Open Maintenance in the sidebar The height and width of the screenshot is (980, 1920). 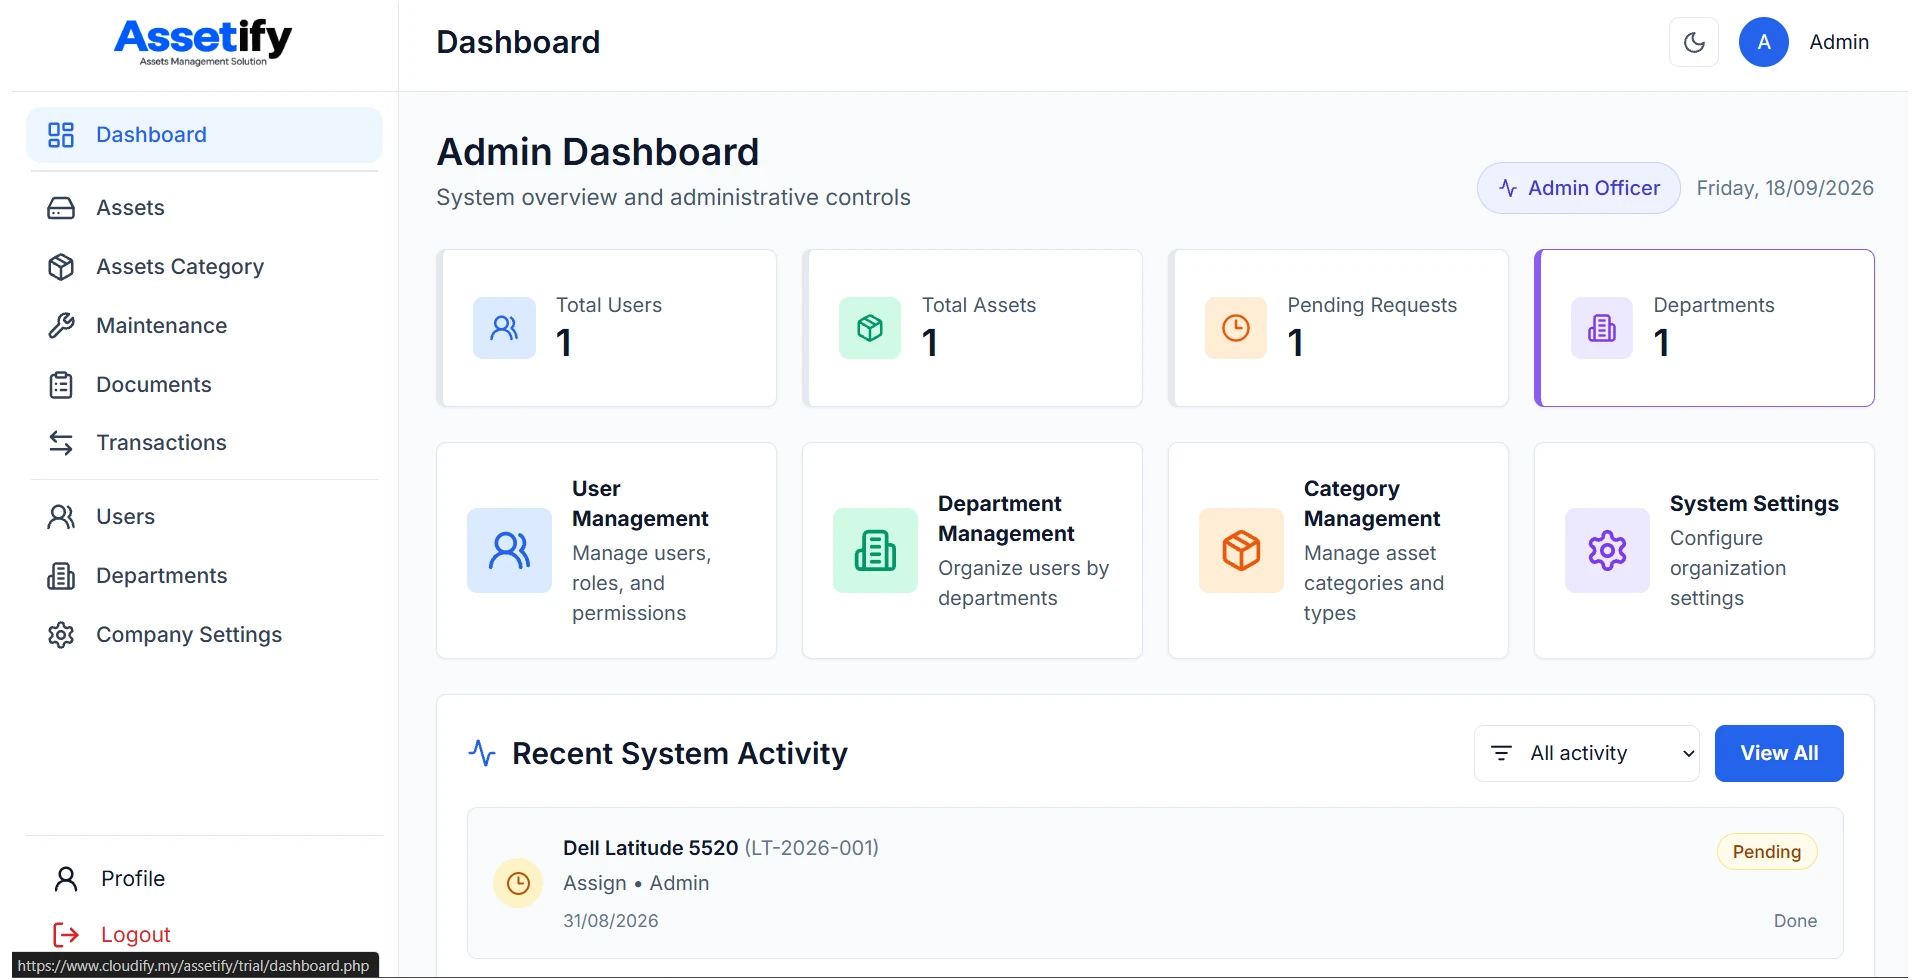tap(204, 326)
